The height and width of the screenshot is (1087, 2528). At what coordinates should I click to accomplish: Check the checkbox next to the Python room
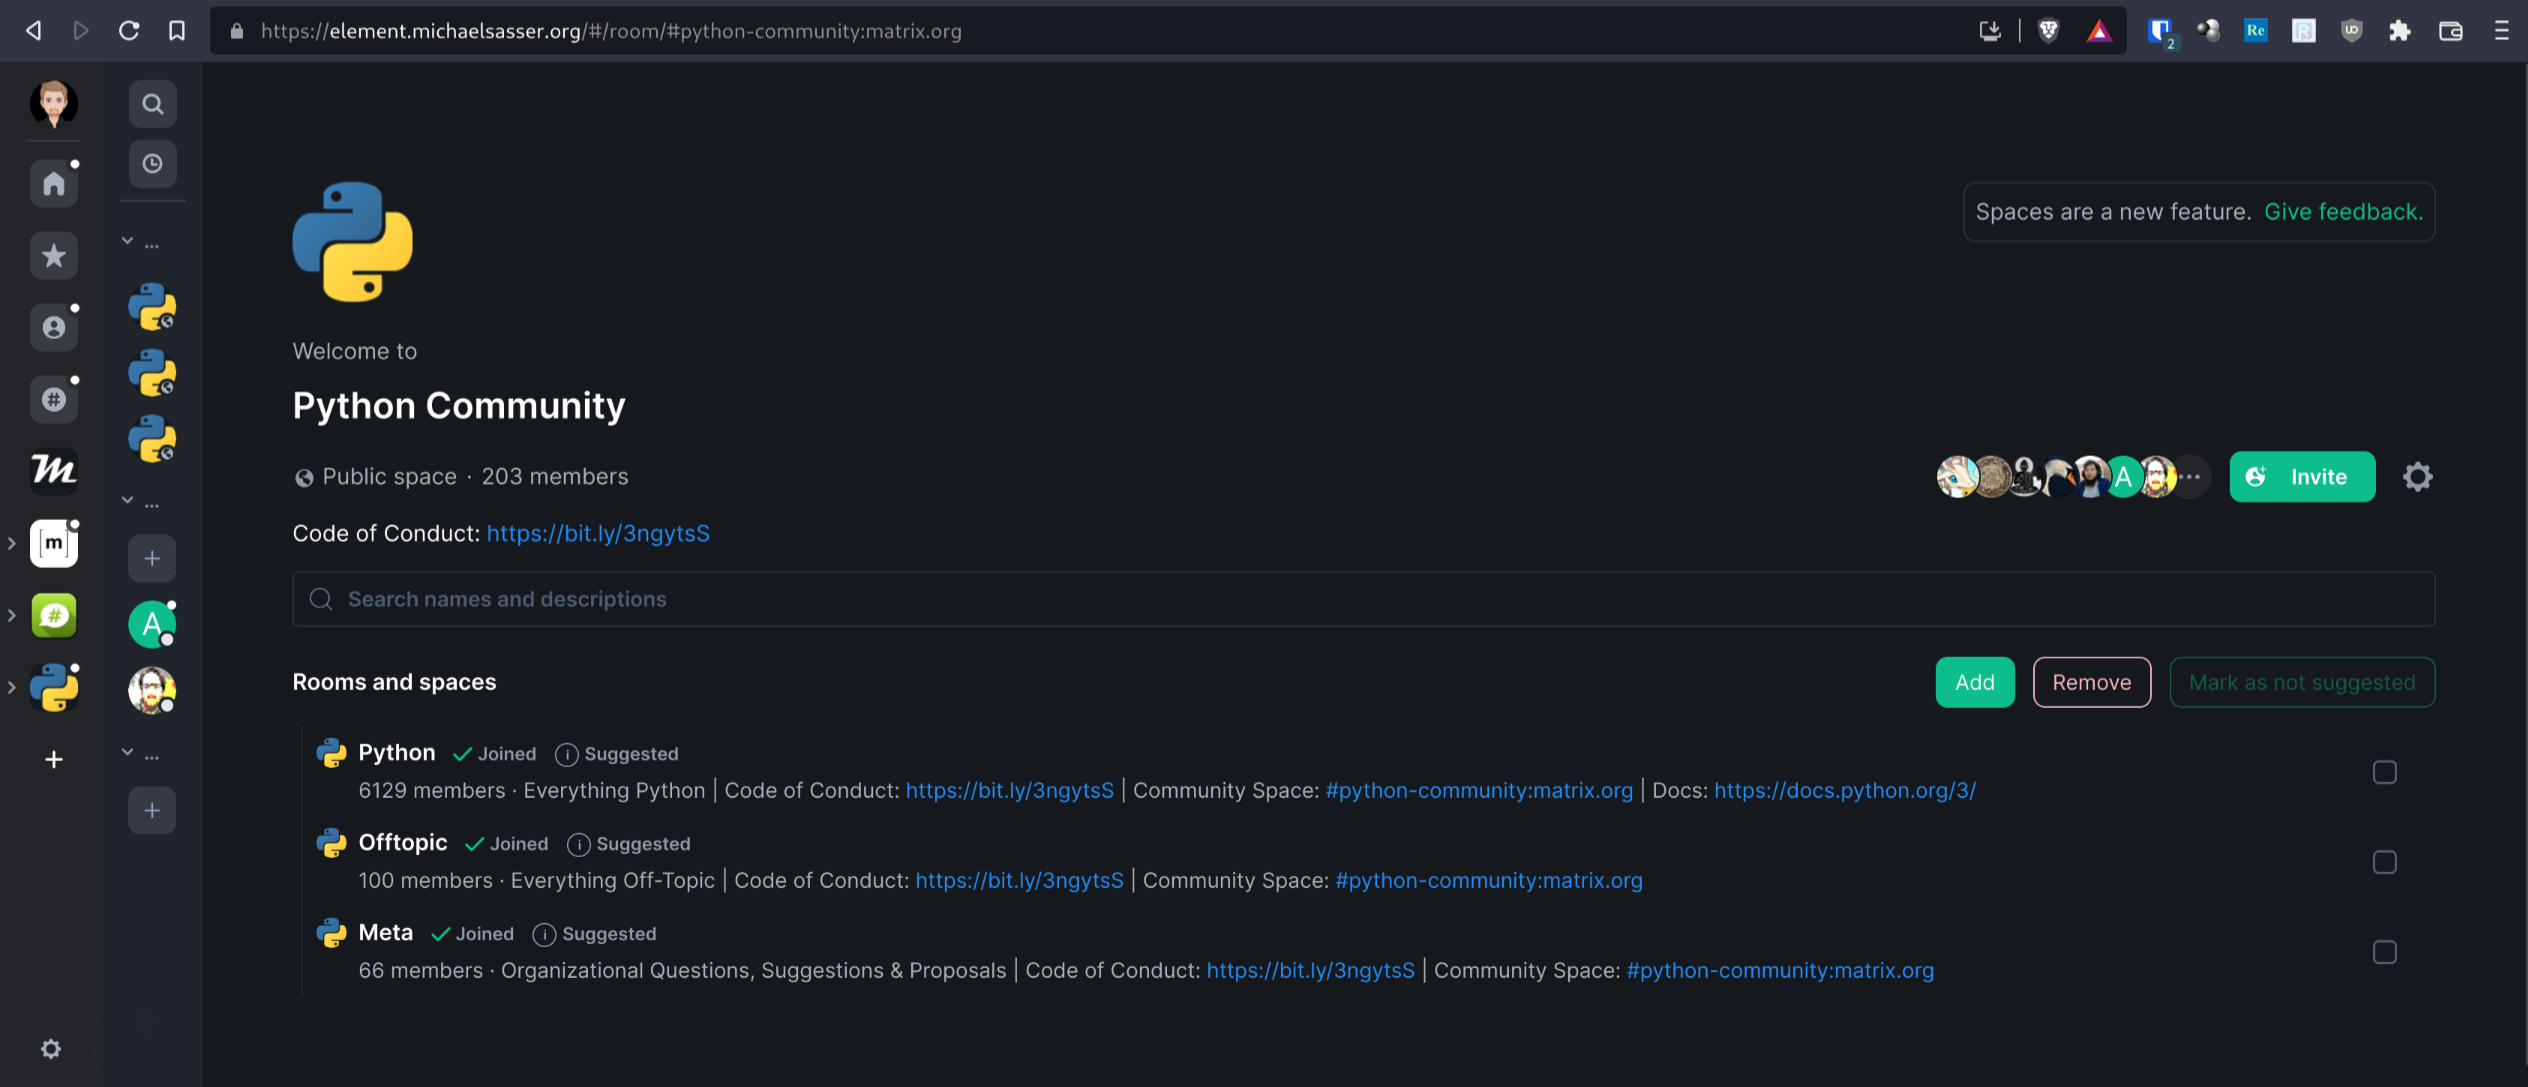coord(2386,772)
